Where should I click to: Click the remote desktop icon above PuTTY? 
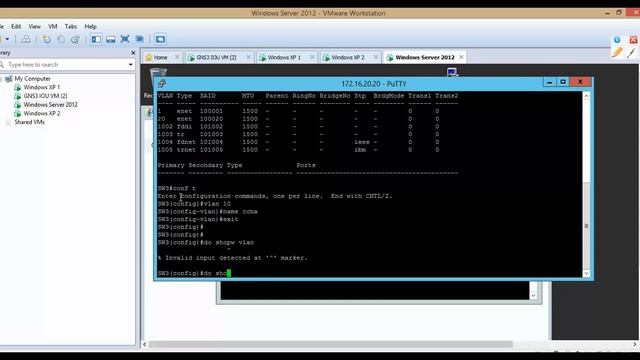452,72
